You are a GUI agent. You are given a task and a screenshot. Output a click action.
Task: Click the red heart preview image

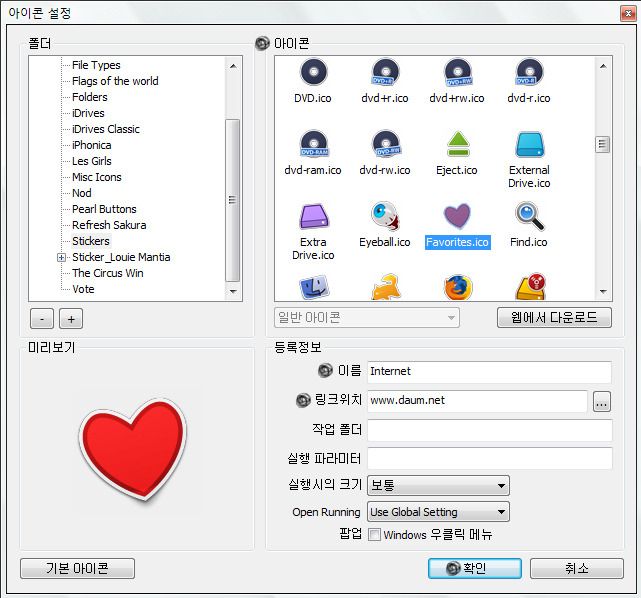[133, 449]
